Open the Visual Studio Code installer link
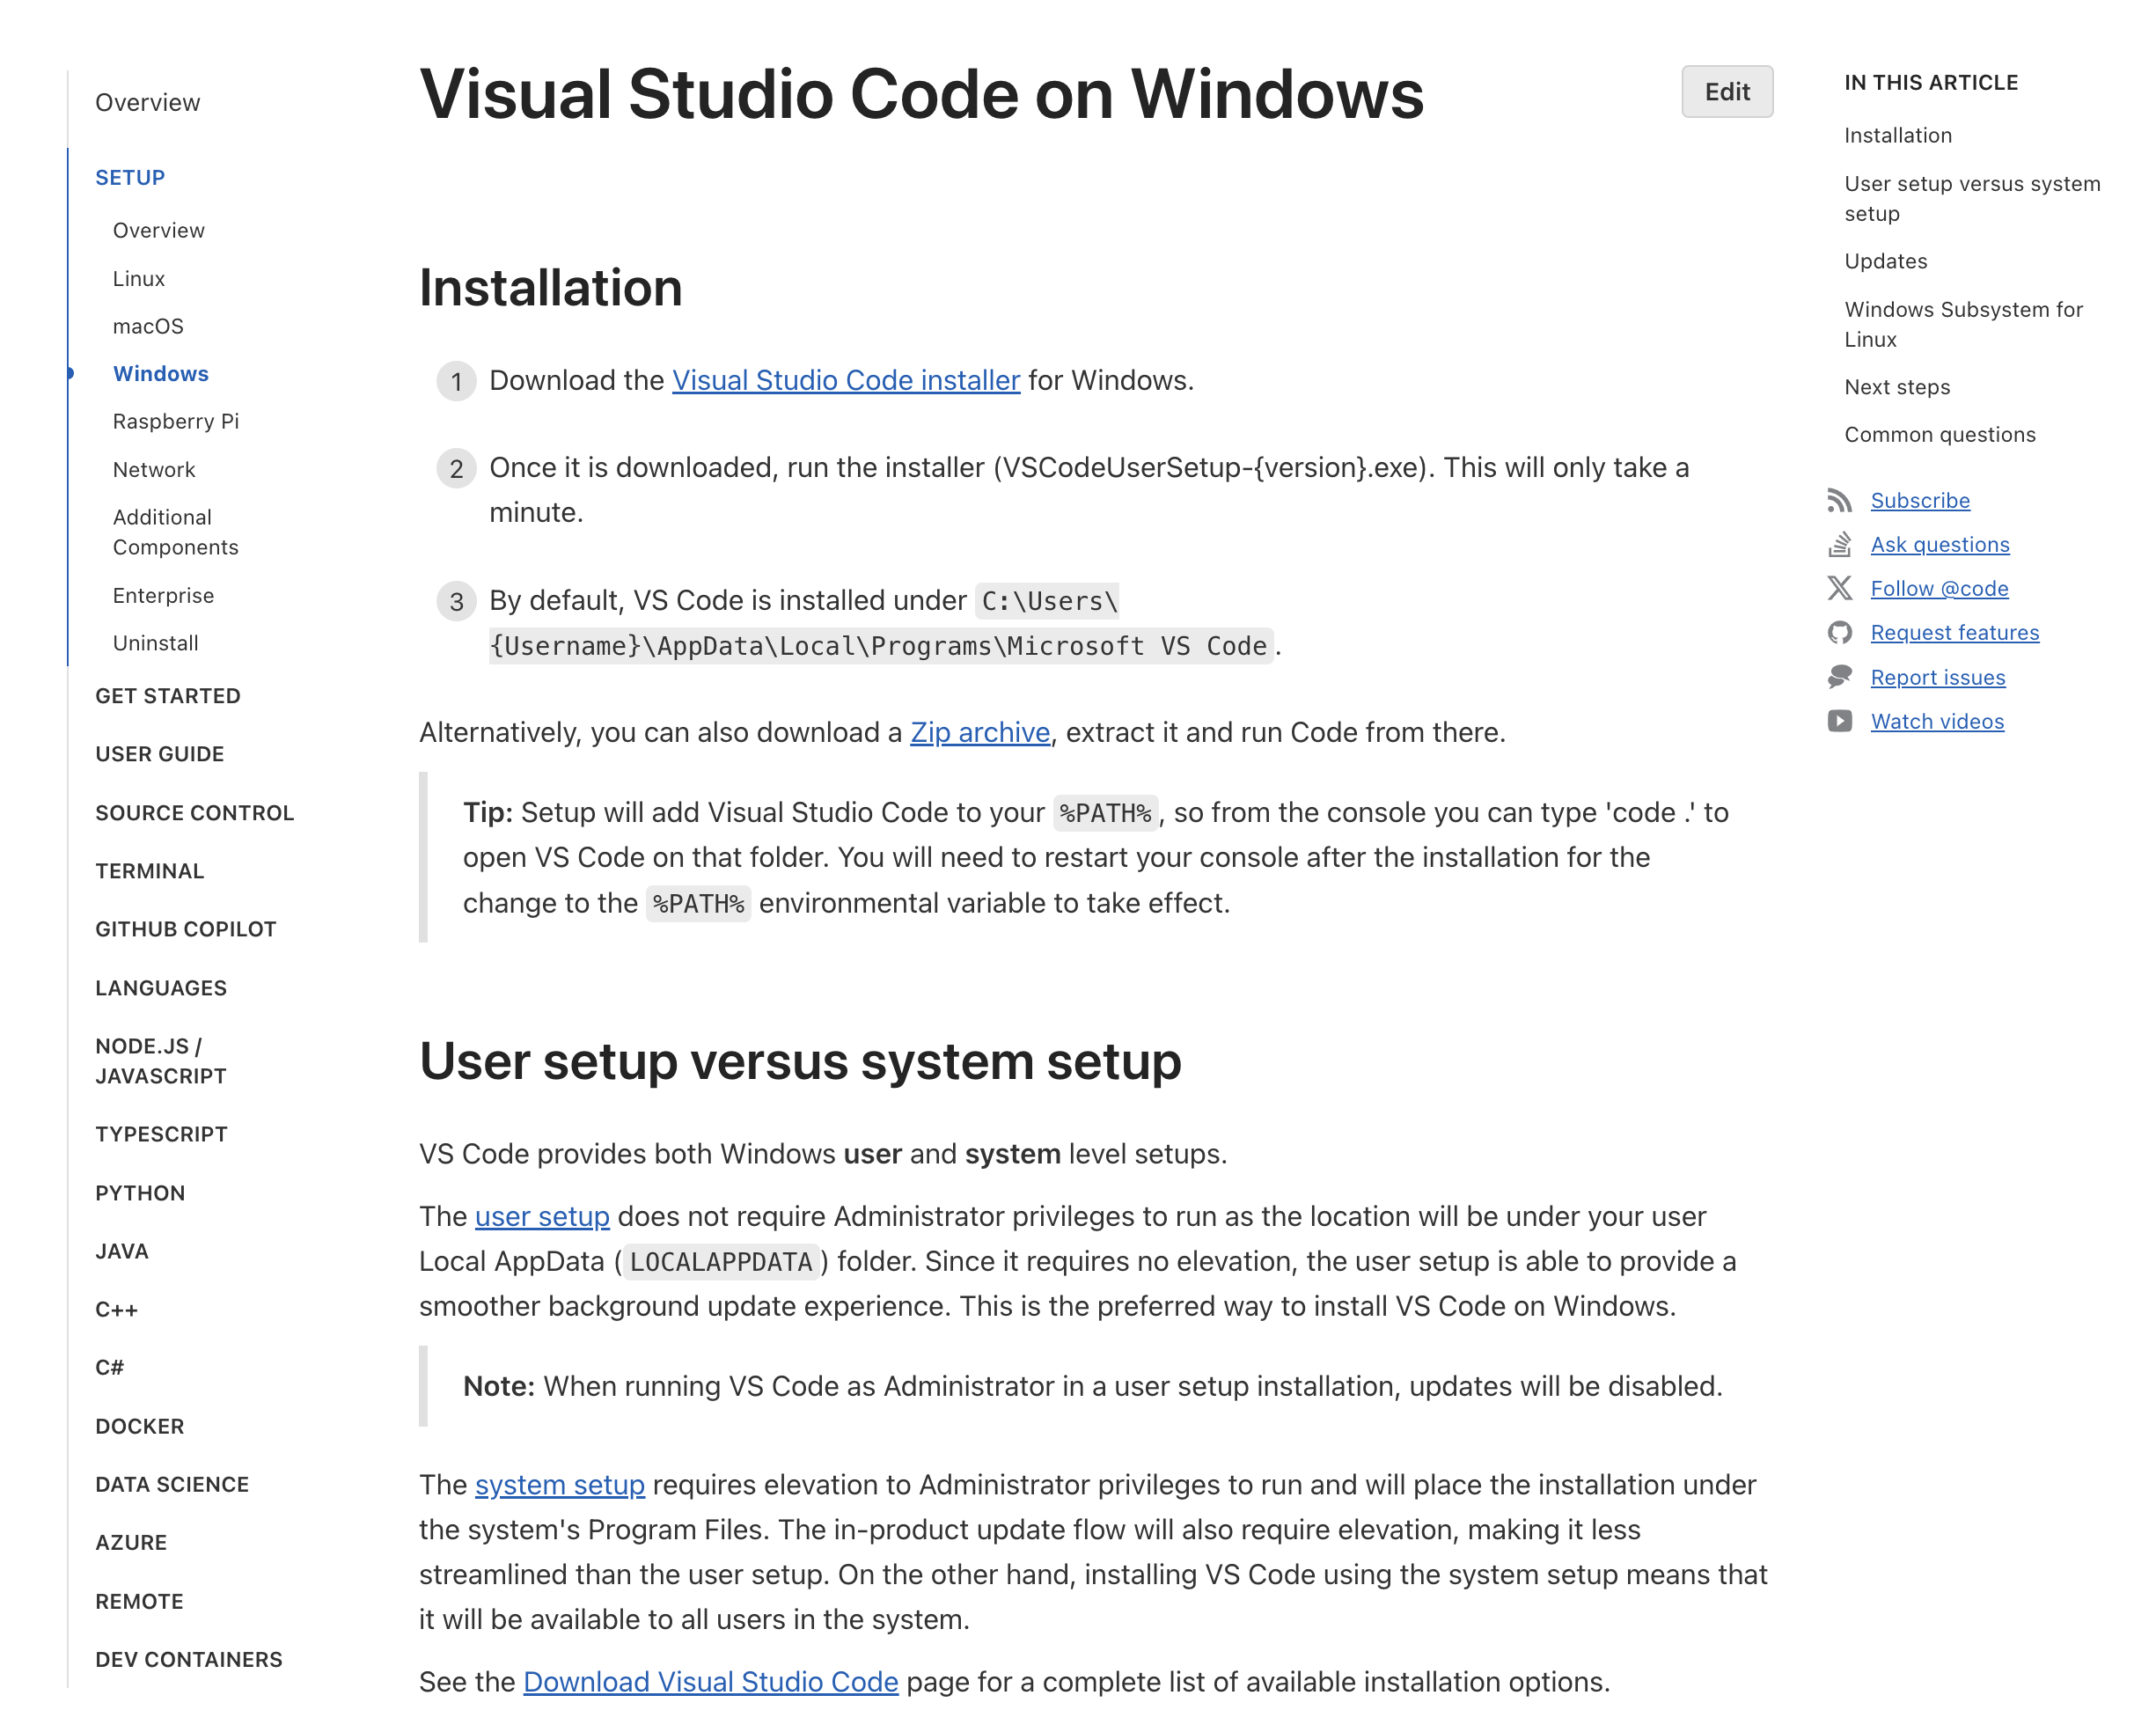 [845, 381]
